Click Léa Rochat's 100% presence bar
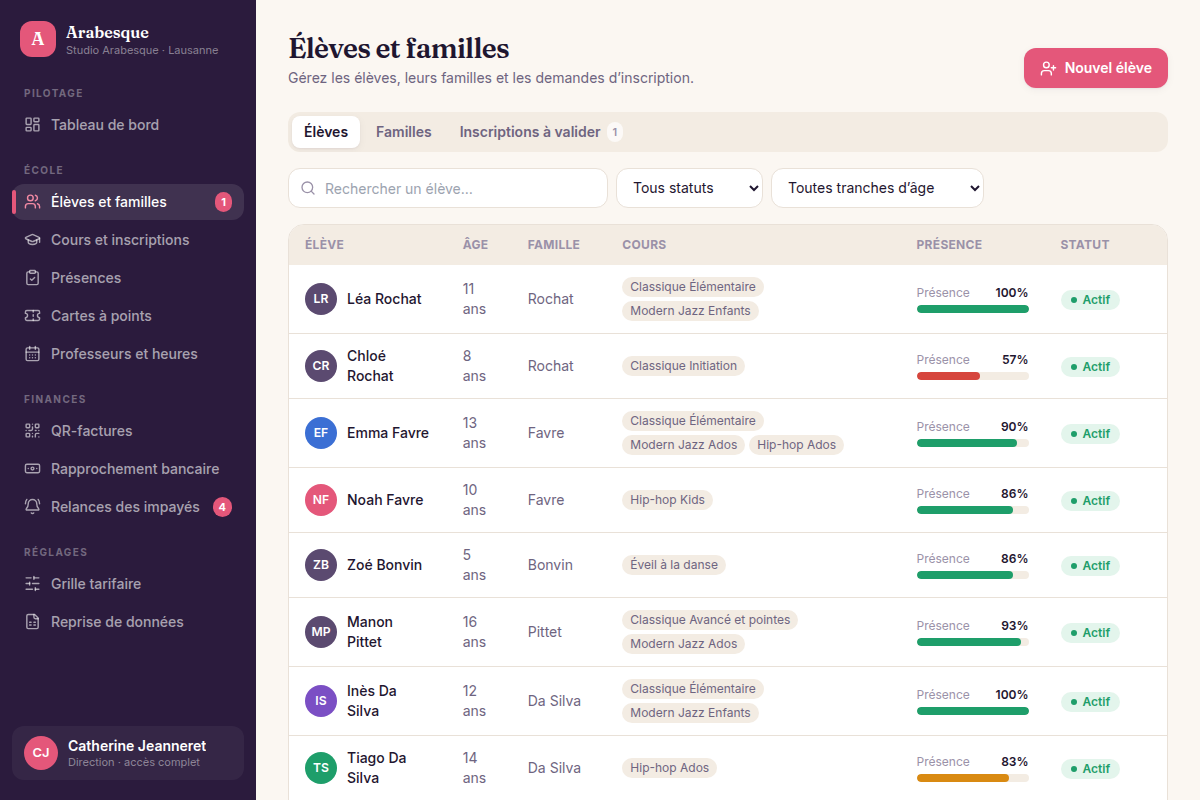Viewport: 1200px width, 800px height. 973,309
